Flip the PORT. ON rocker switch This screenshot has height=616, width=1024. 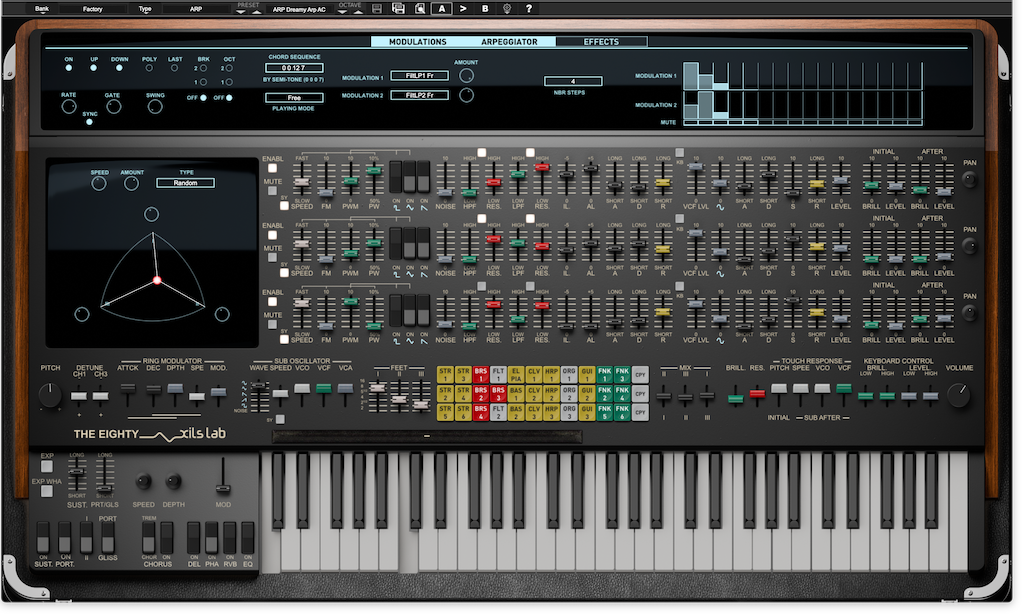(x=65, y=537)
